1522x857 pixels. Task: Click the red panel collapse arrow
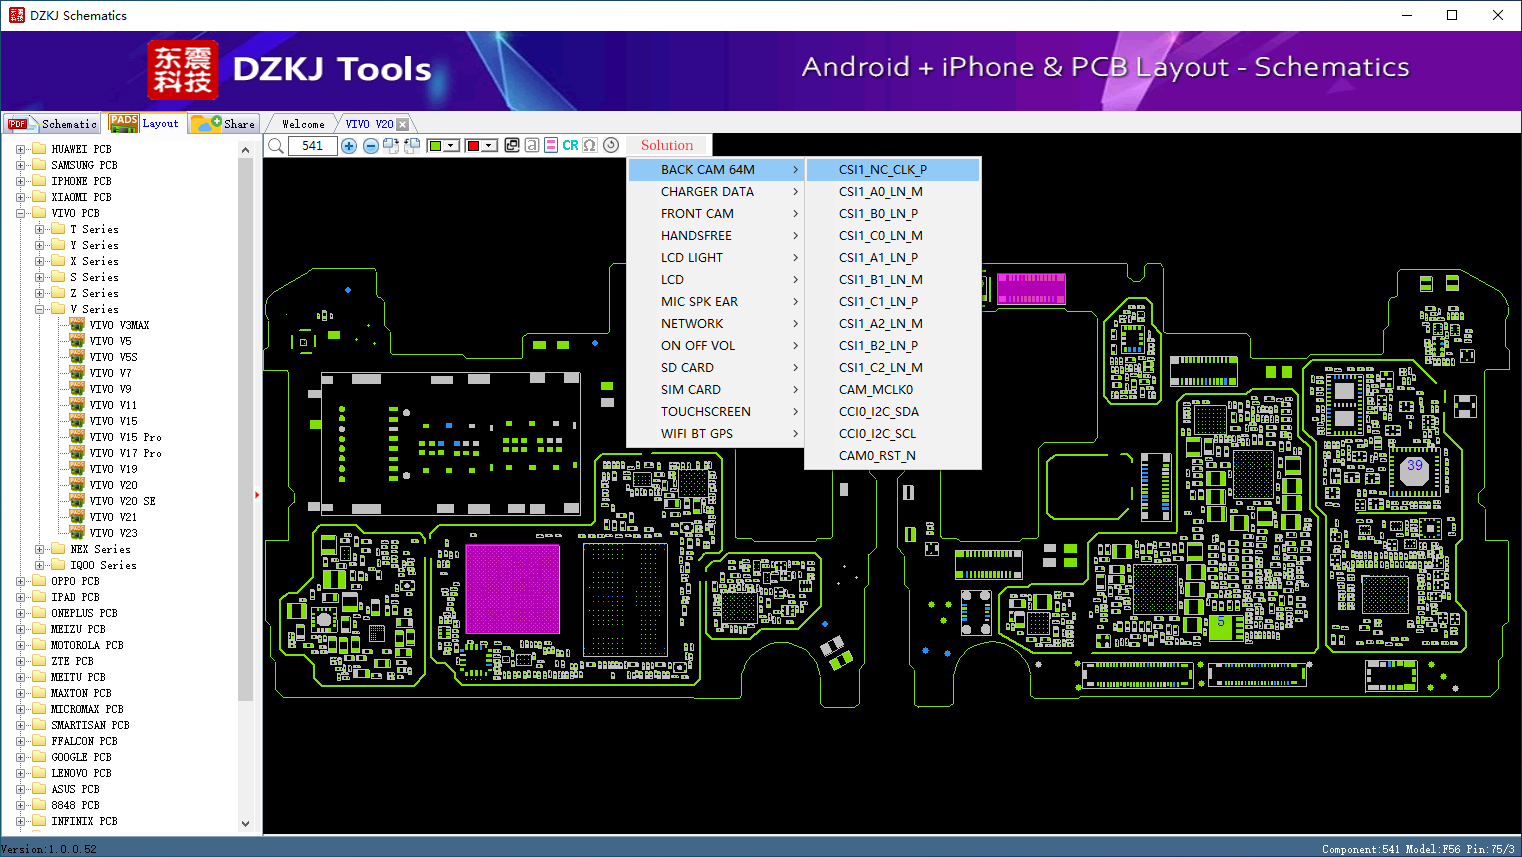tap(257, 494)
